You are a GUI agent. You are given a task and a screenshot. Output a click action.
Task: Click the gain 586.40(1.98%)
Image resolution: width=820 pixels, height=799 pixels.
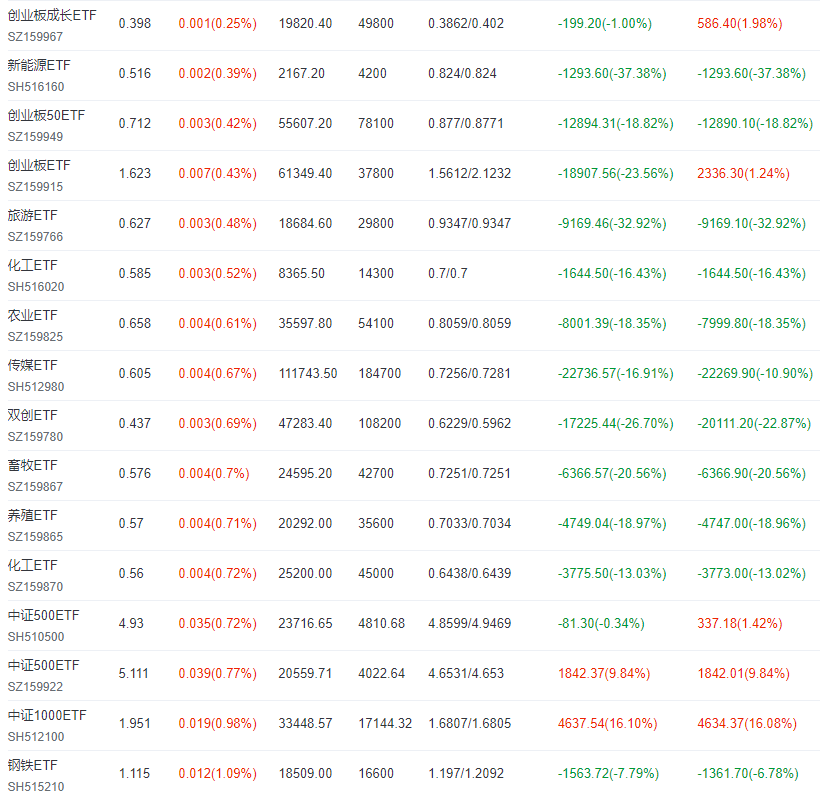click(x=739, y=24)
